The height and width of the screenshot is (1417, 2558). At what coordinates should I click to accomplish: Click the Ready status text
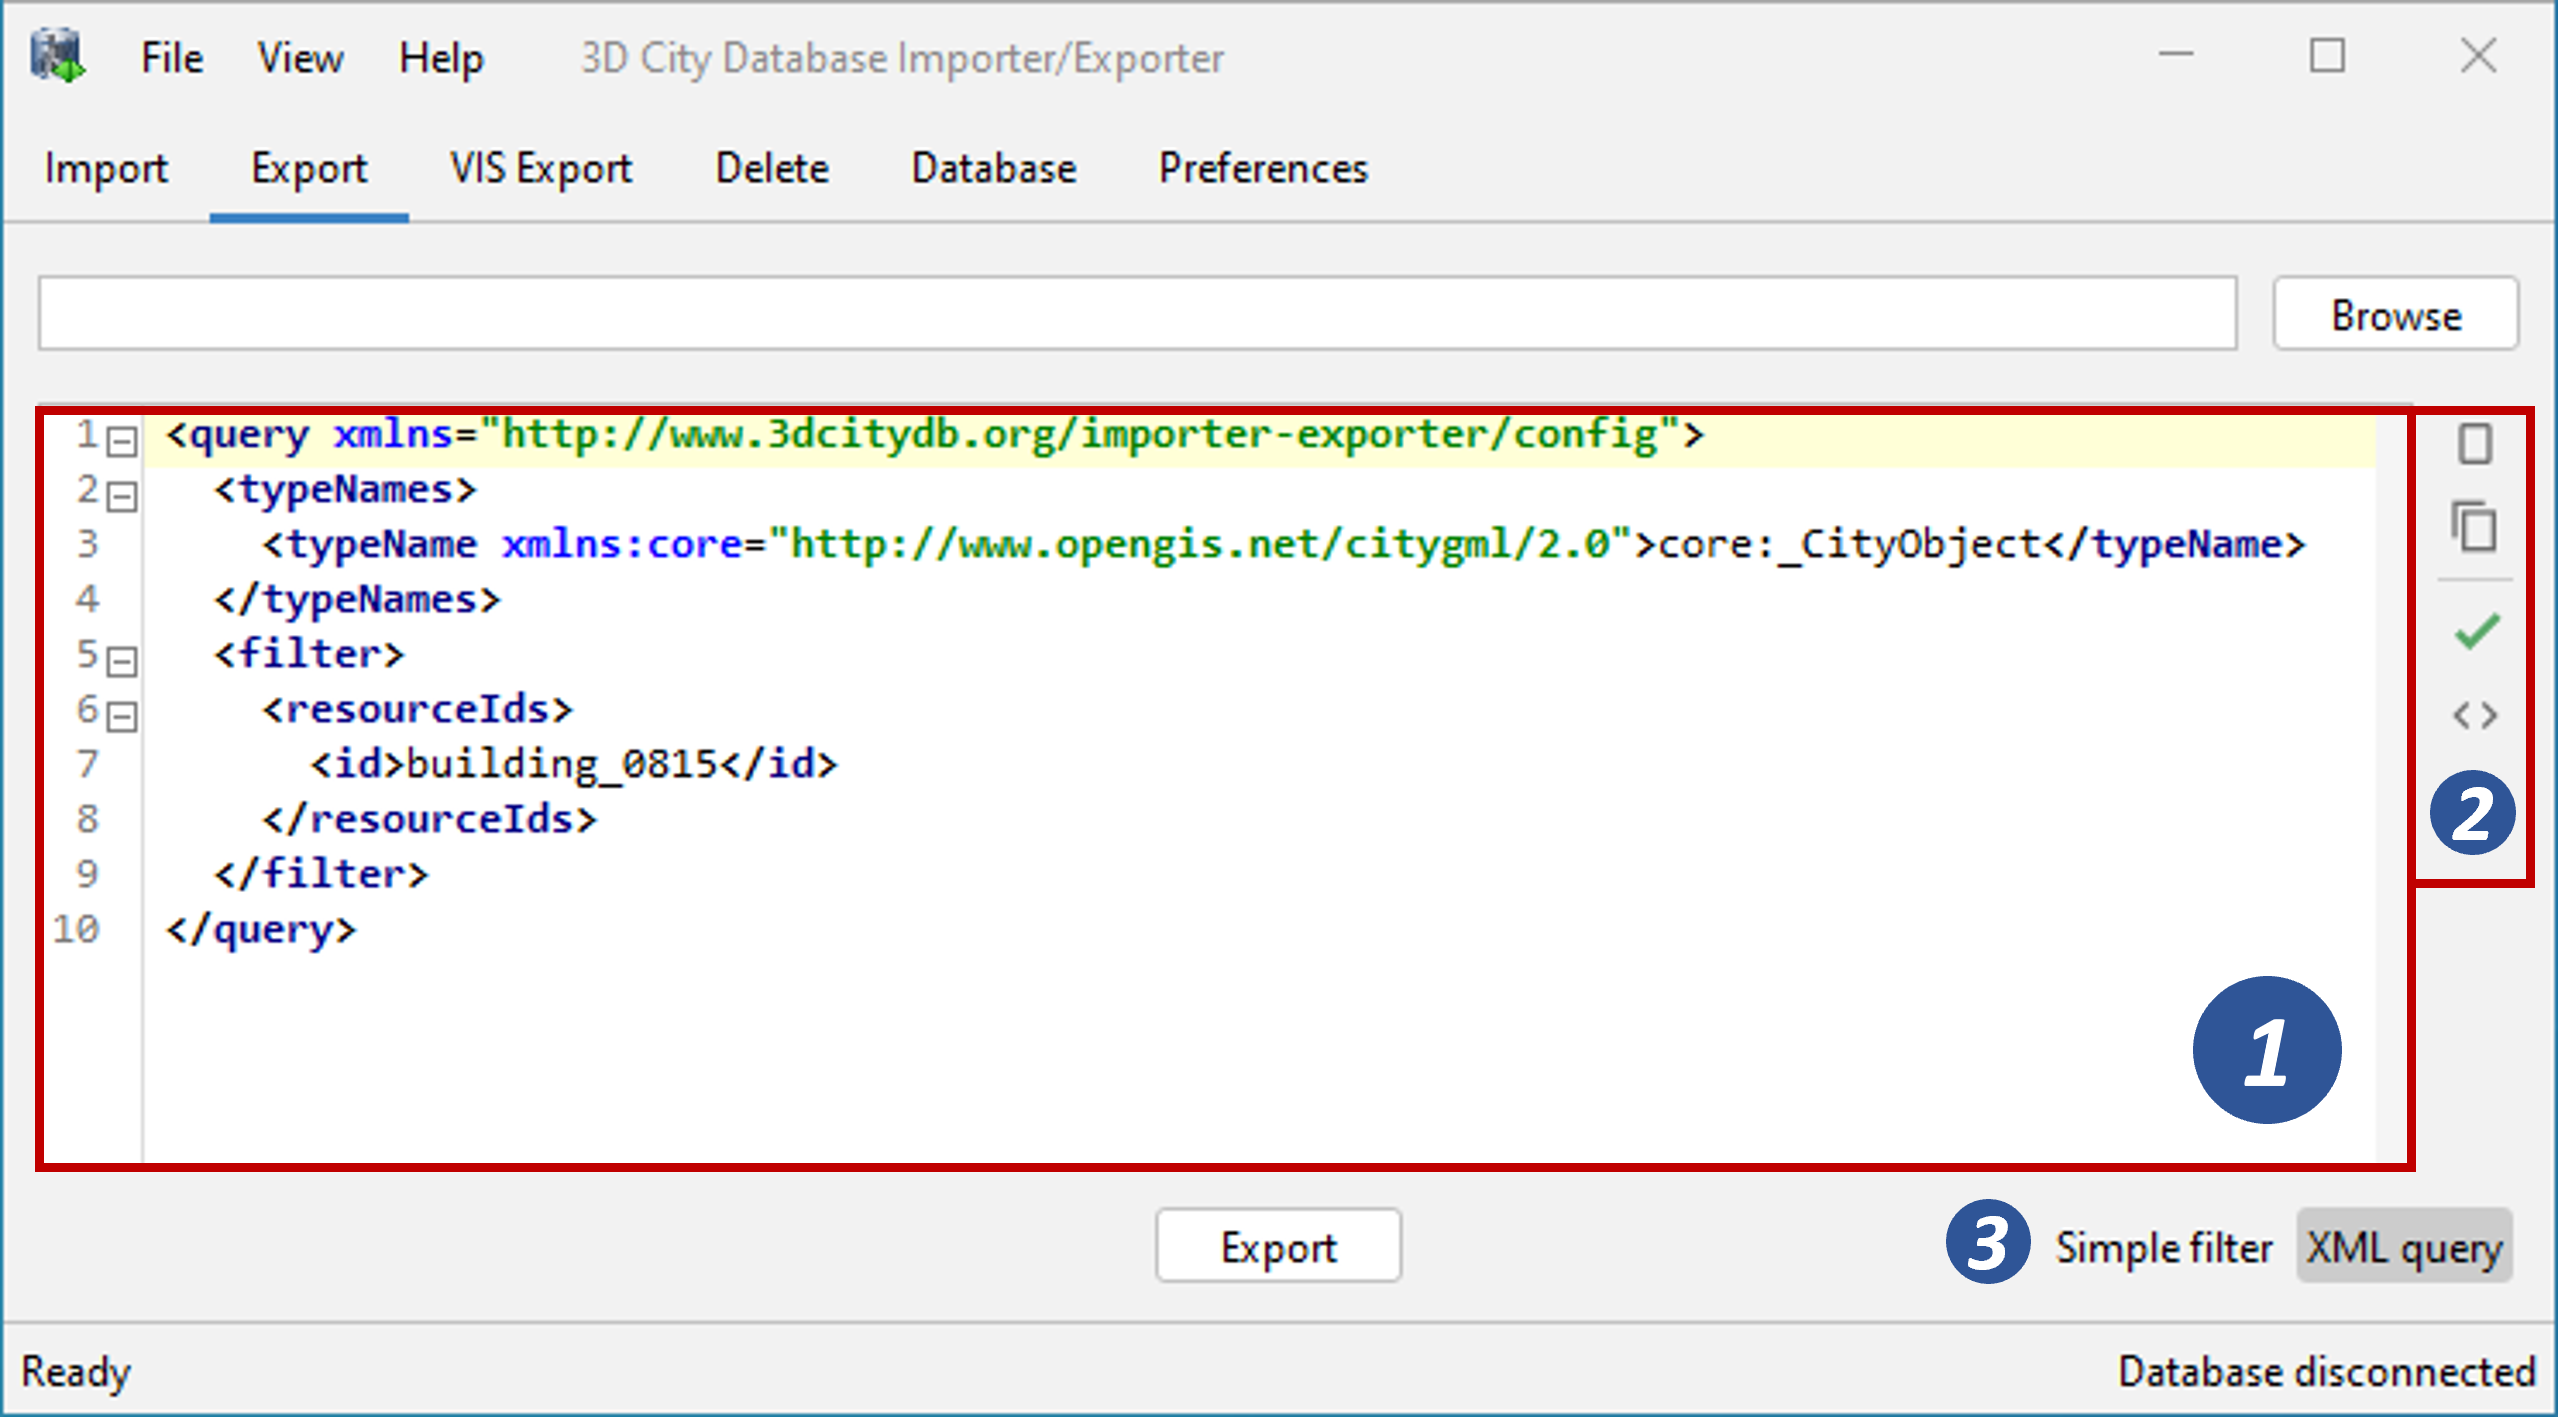click(76, 1372)
